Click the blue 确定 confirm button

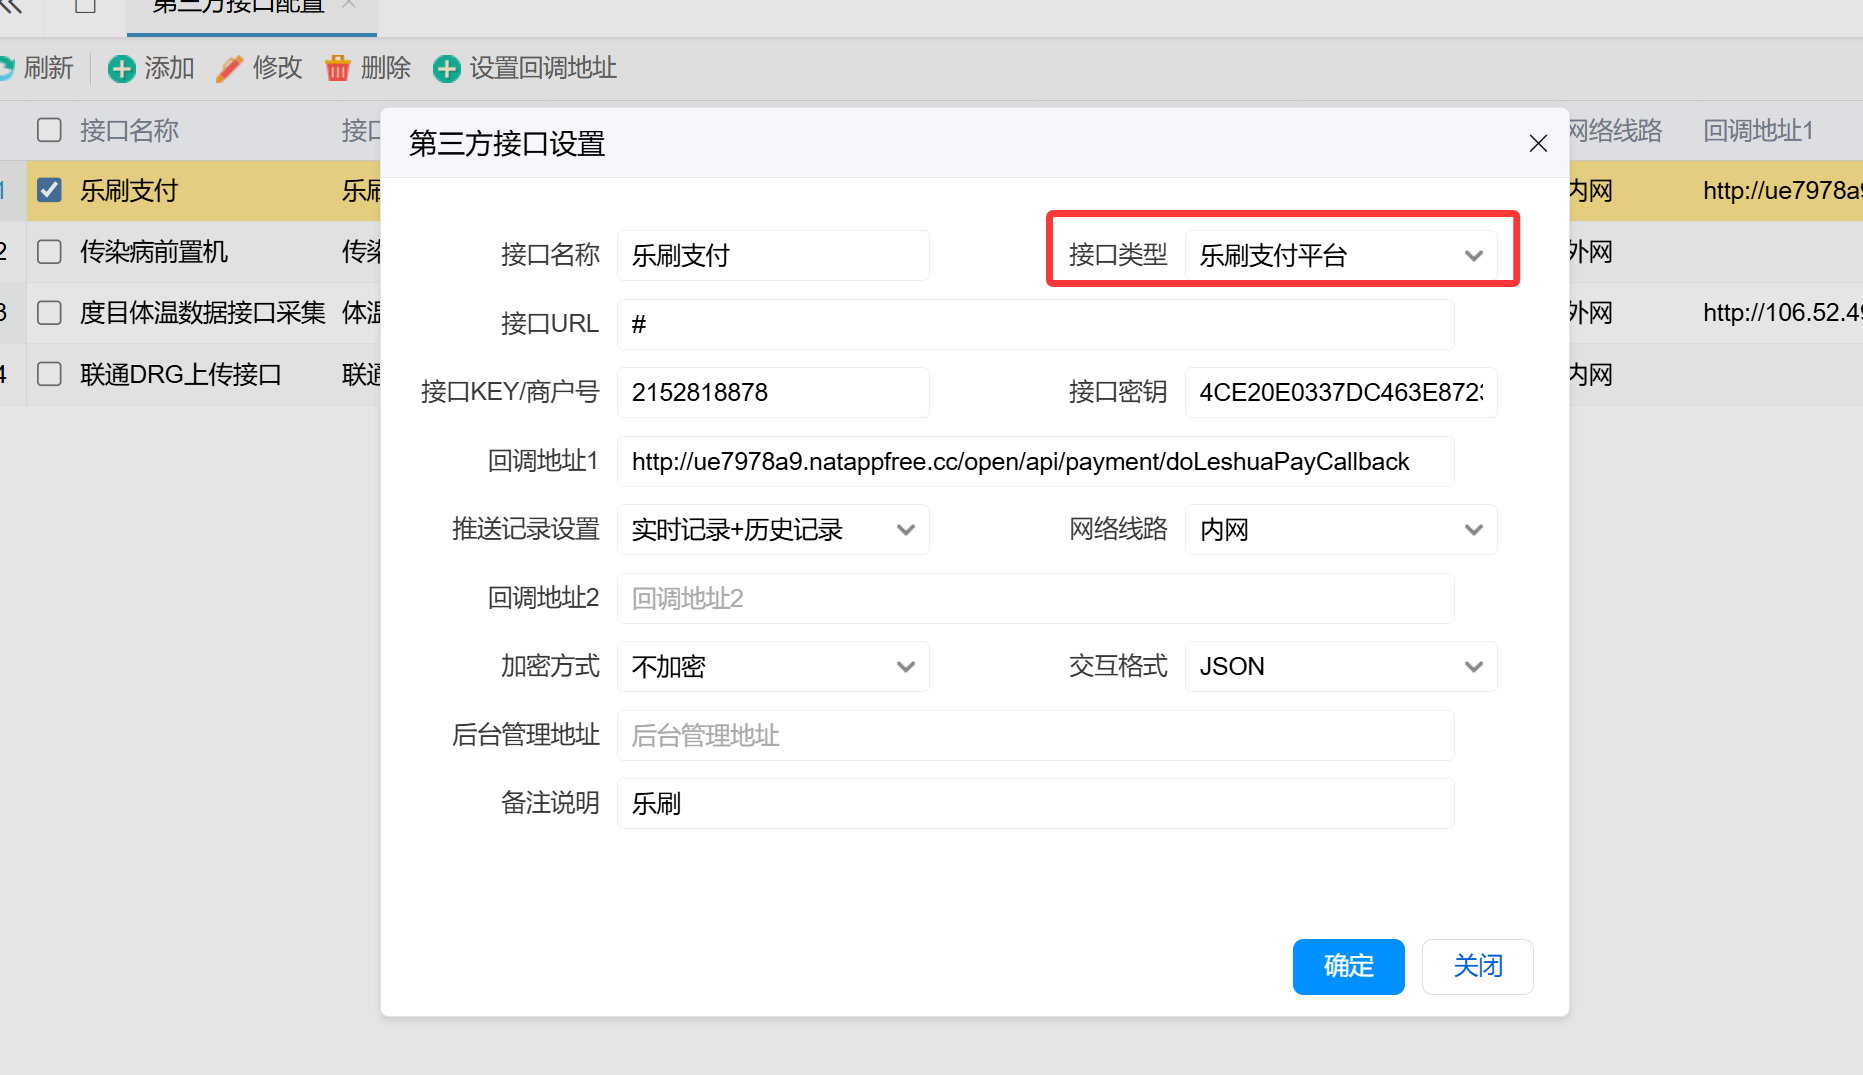[1348, 966]
